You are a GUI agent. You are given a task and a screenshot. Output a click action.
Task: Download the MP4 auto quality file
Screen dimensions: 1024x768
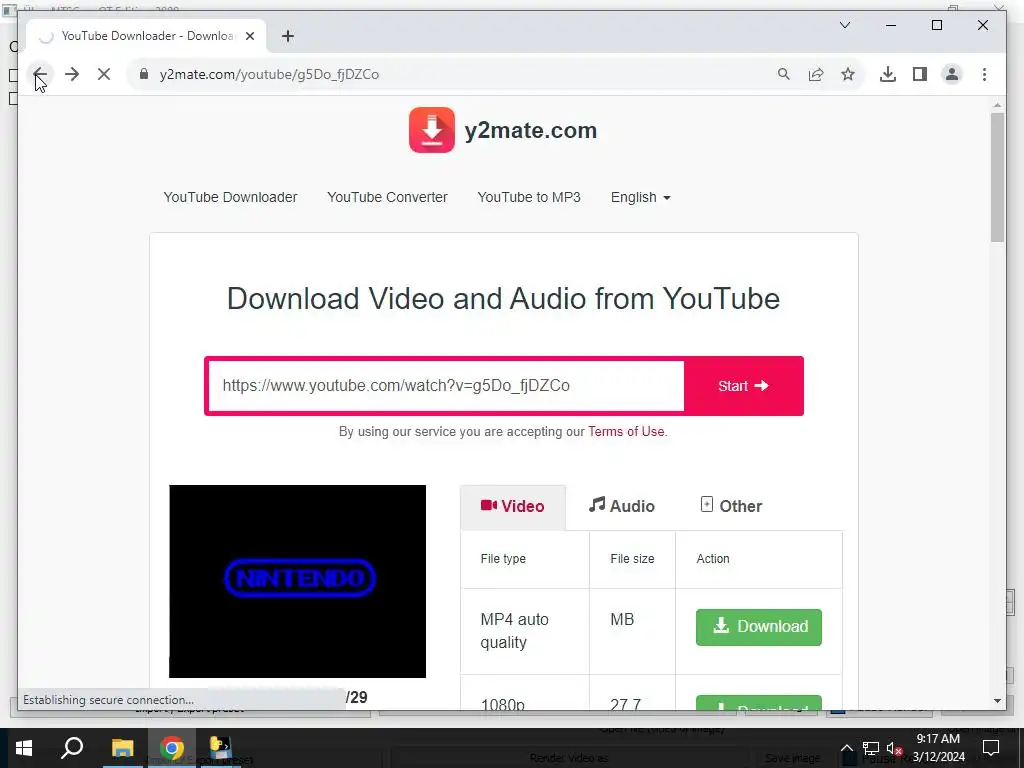point(759,627)
